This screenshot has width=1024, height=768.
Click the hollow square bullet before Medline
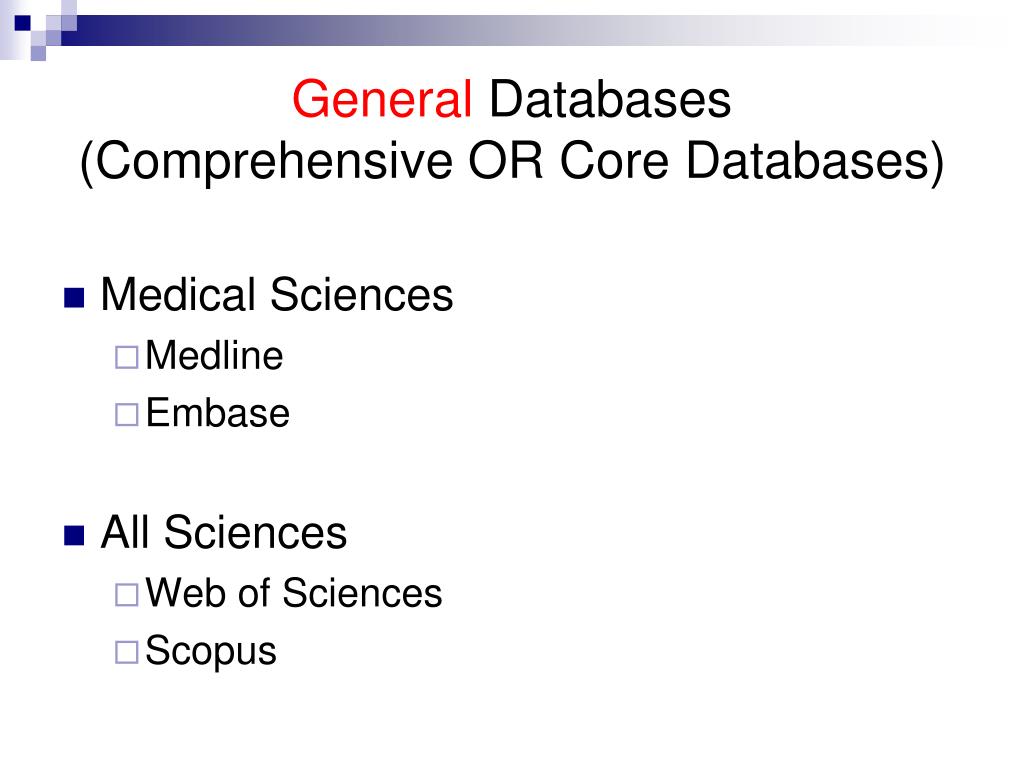pyautogui.click(x=126, y=357)
